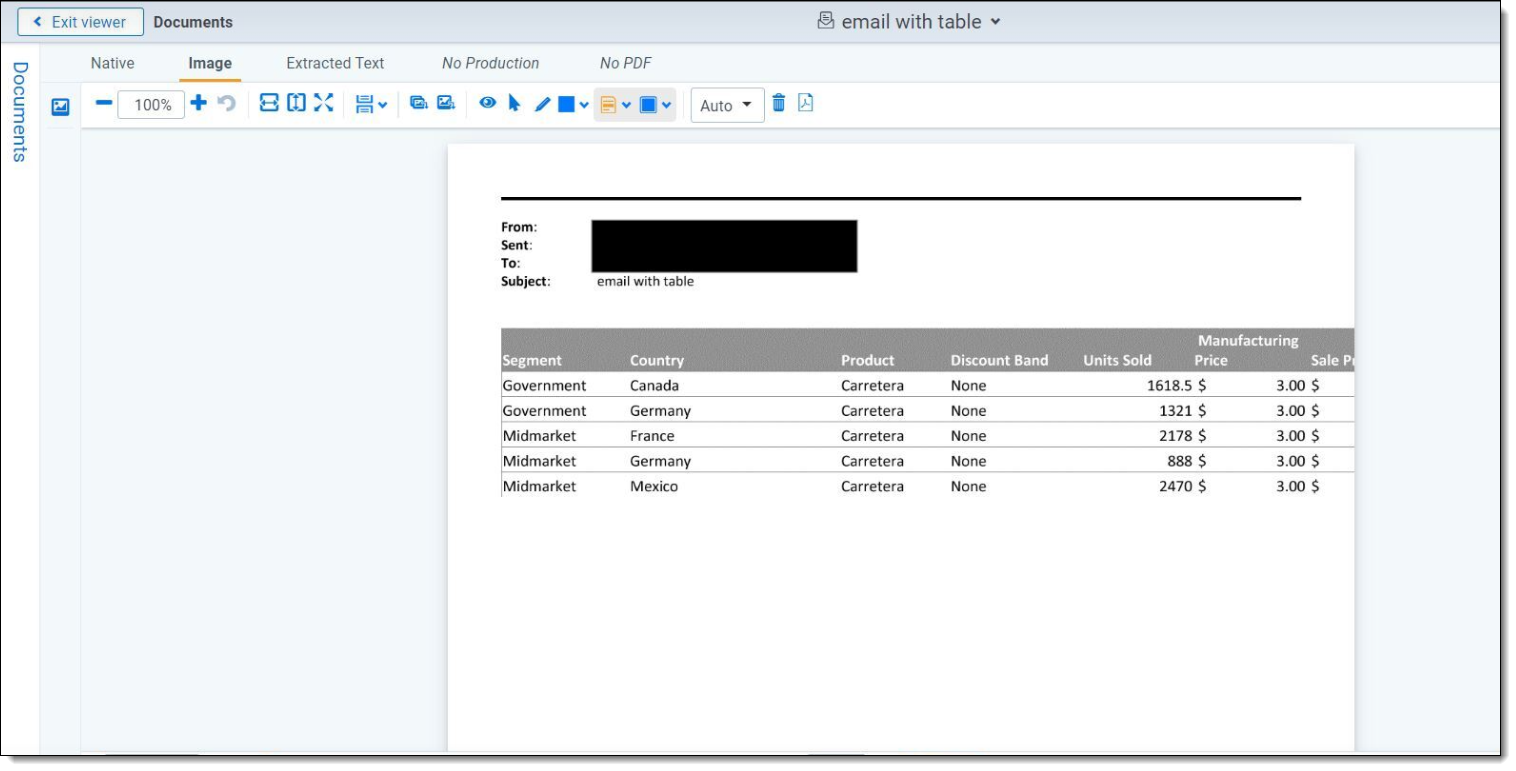Click the zoom out minus icon
Viewport: 1516px width, 771px height.
103,103
